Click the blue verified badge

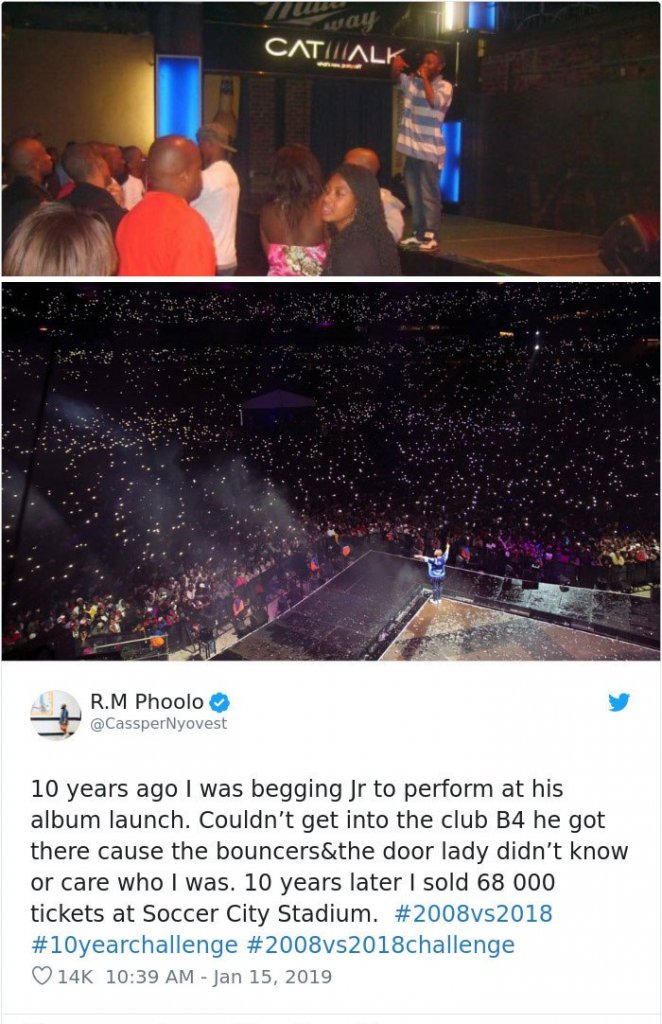click(x=219, y=703)
